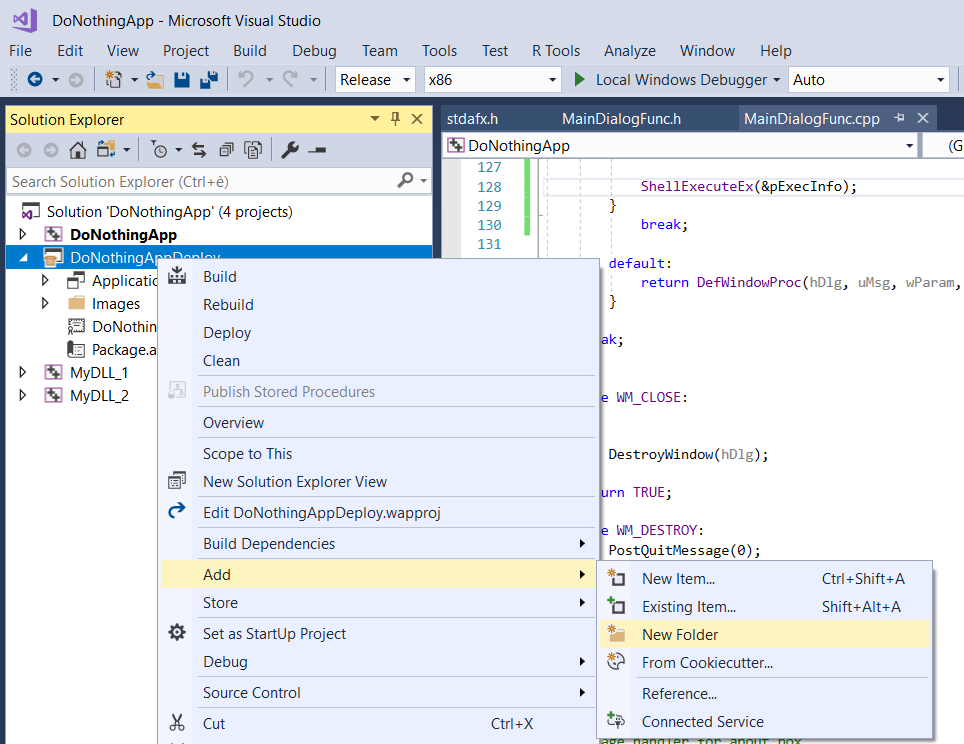Select Edit DoNothingAppDeploy.wapproj
The image size is (964, 744).
[x=378, y=513]
